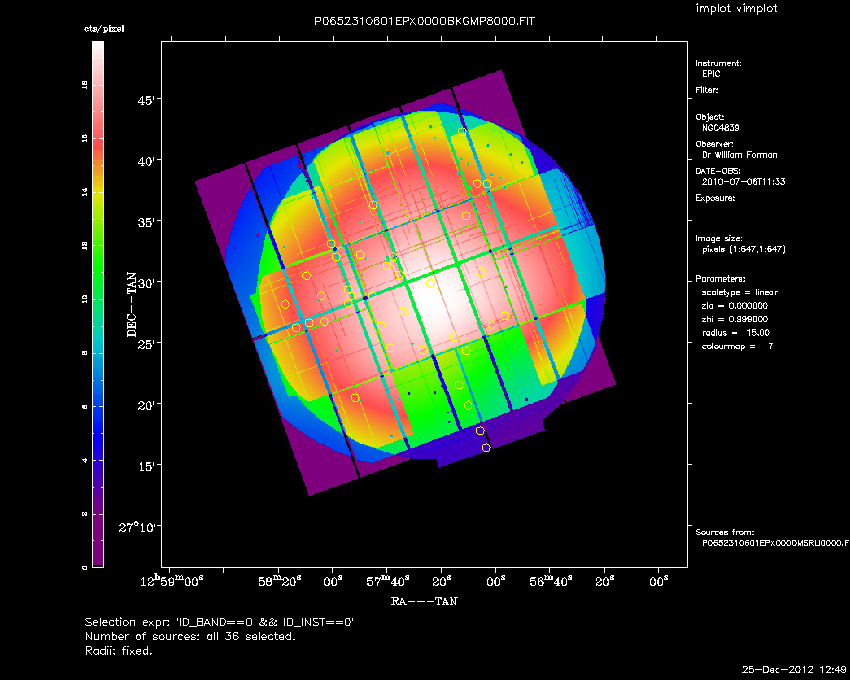Click the '2010-07-06T11:33' observation date
Image resolution: width=850 pixels, height=680 pixels.
[x=743, y=182]
